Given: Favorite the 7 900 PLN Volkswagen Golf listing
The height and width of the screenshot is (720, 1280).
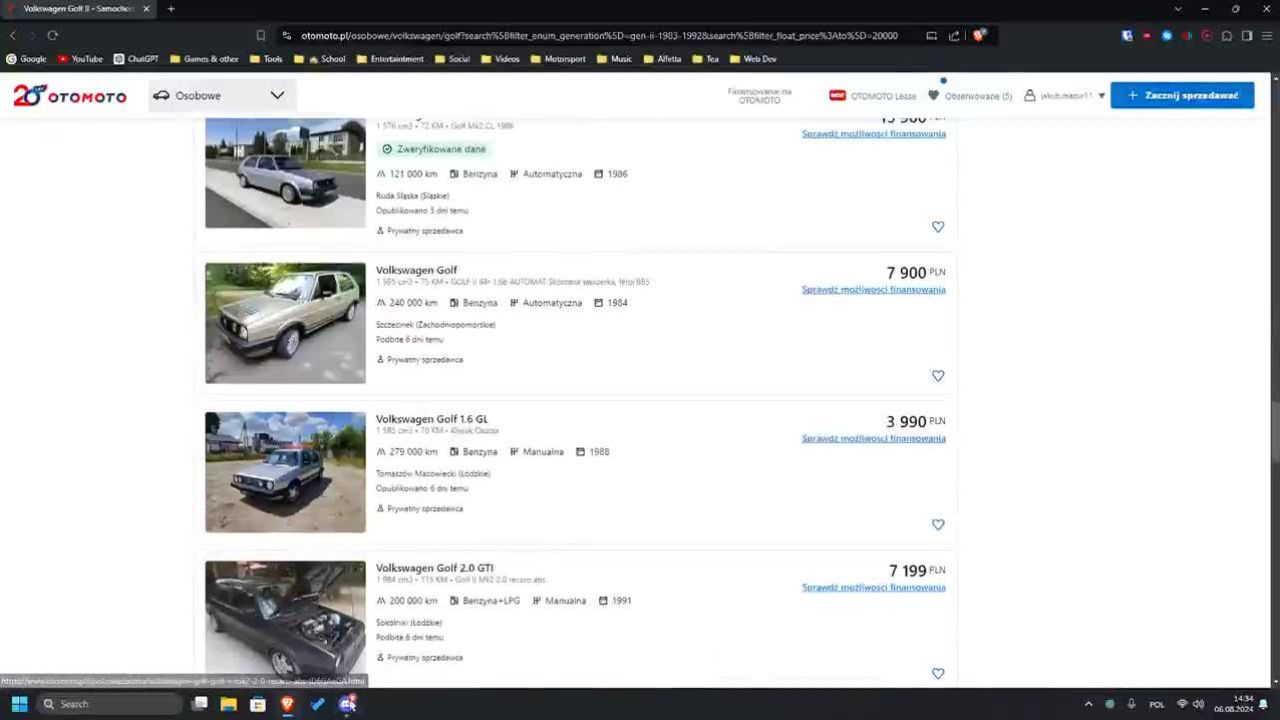Looking at the screenshot, I should pos(938,376).
